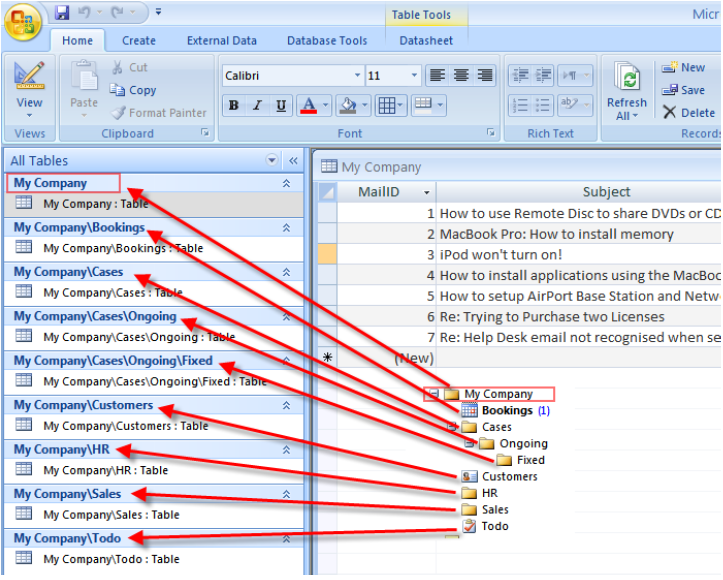This screenshot has height=580, width=723.
Task: Toggle underline formatting
Action: tap(281, 106)
